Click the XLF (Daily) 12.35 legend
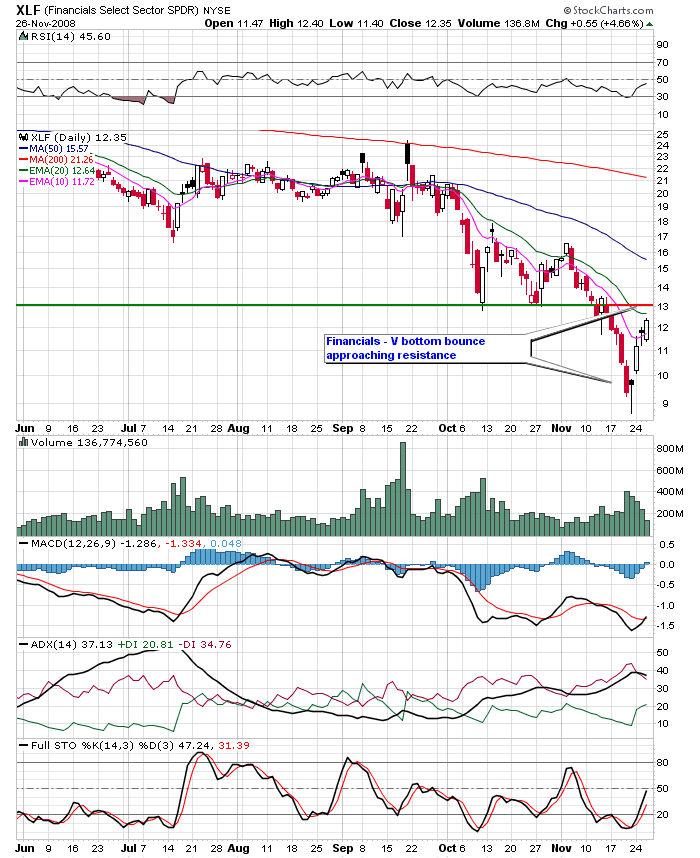The height and width of the screenshot is (858, 700). click(79, 137)
